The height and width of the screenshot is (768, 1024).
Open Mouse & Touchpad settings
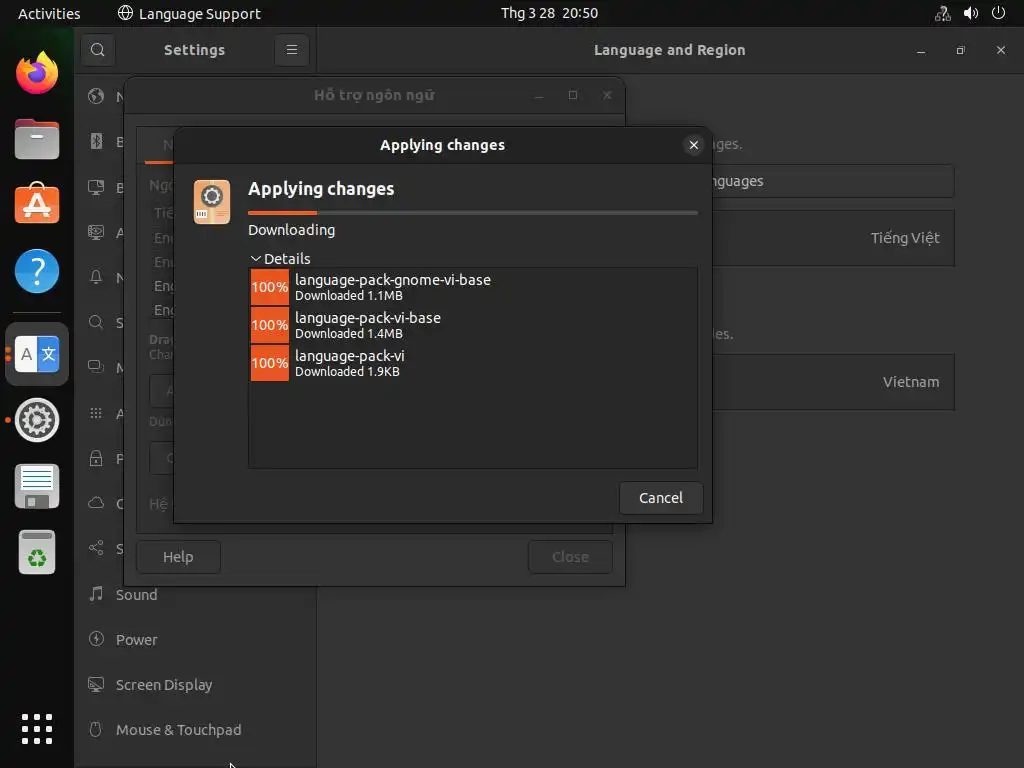[x=178, y=730]
